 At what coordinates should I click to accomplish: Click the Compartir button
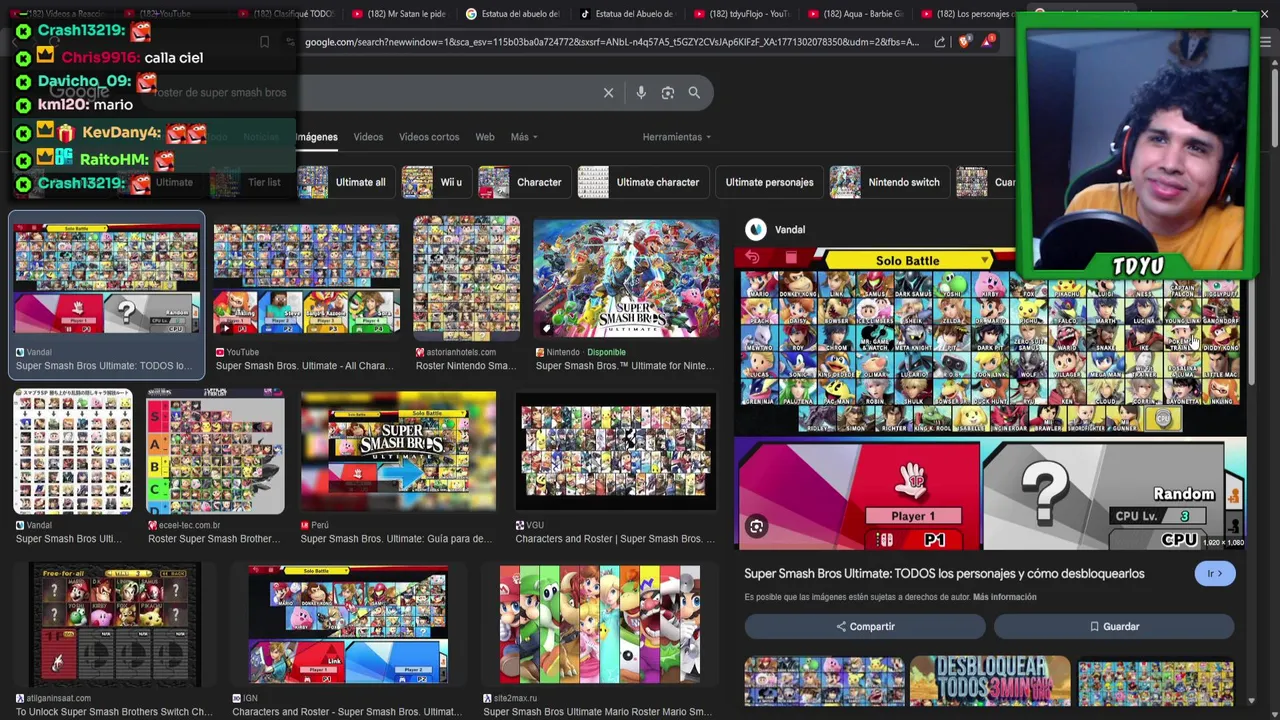click(x=865, y=626)
